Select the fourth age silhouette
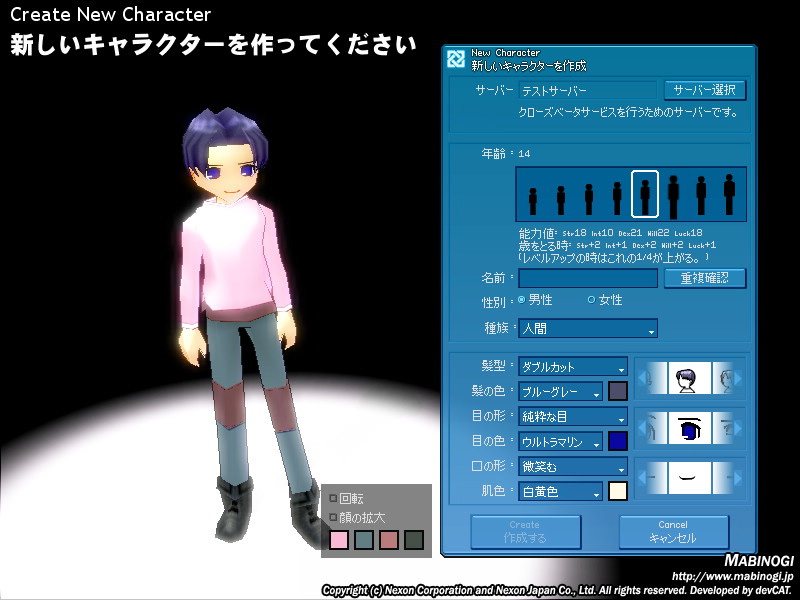The width and height of the screenshot is (800, 600). coord(617,198)
